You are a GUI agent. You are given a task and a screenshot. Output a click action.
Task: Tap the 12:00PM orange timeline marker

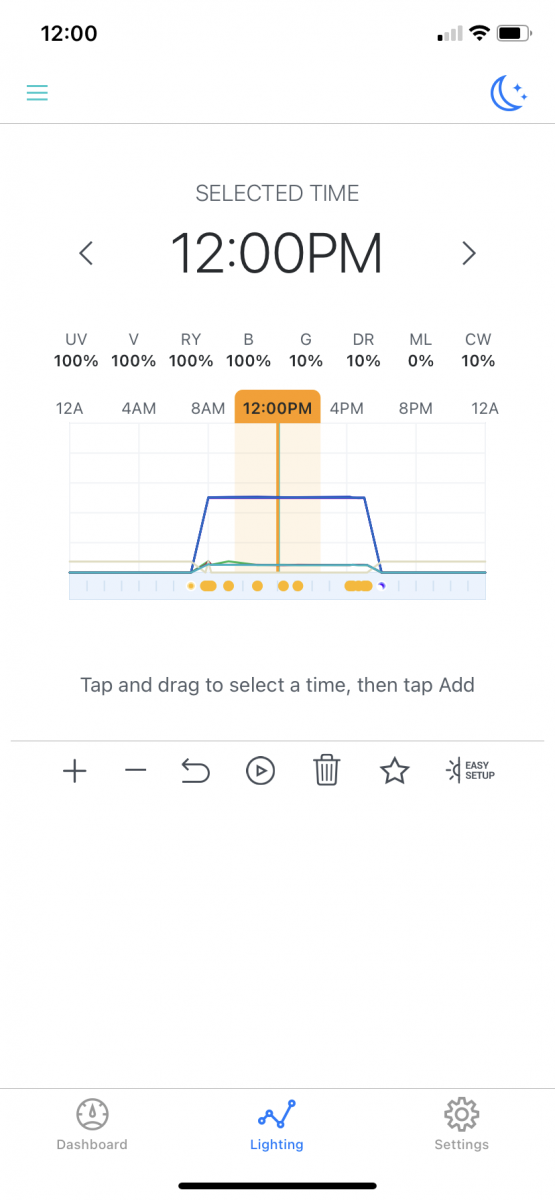pyautogui.click(x=278, y=408)
